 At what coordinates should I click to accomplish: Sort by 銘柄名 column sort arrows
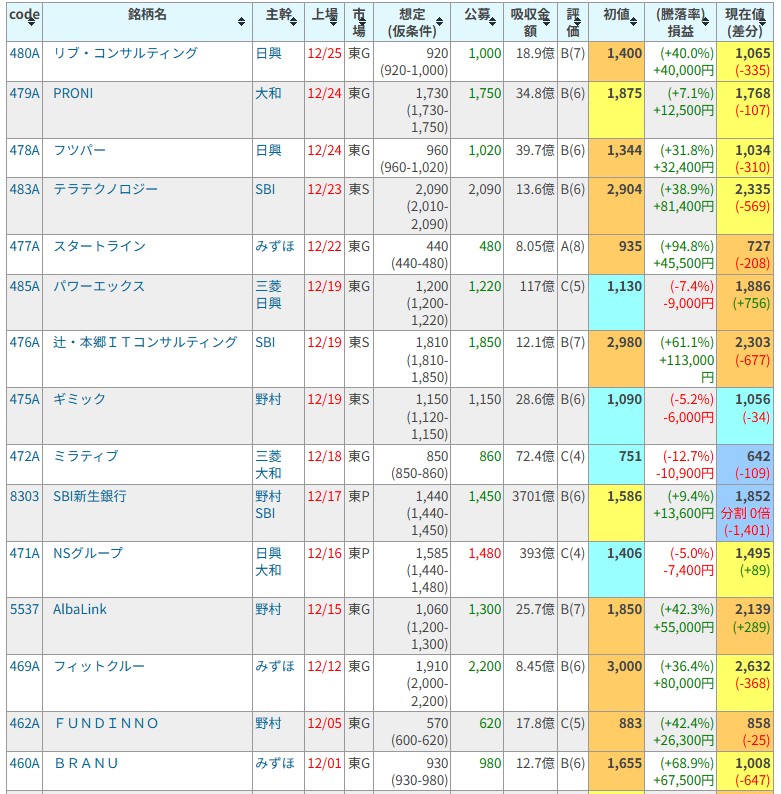pyautogui.click(x=241, y=21)
